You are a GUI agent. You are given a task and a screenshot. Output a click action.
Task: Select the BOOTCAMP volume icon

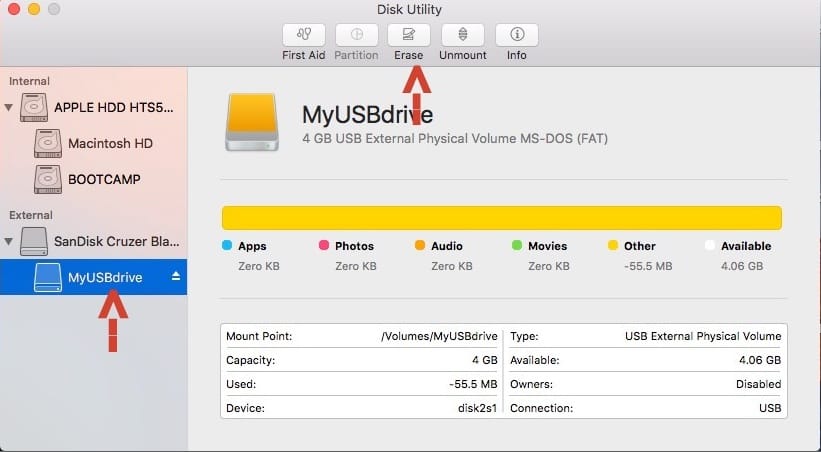pos(48,180)
